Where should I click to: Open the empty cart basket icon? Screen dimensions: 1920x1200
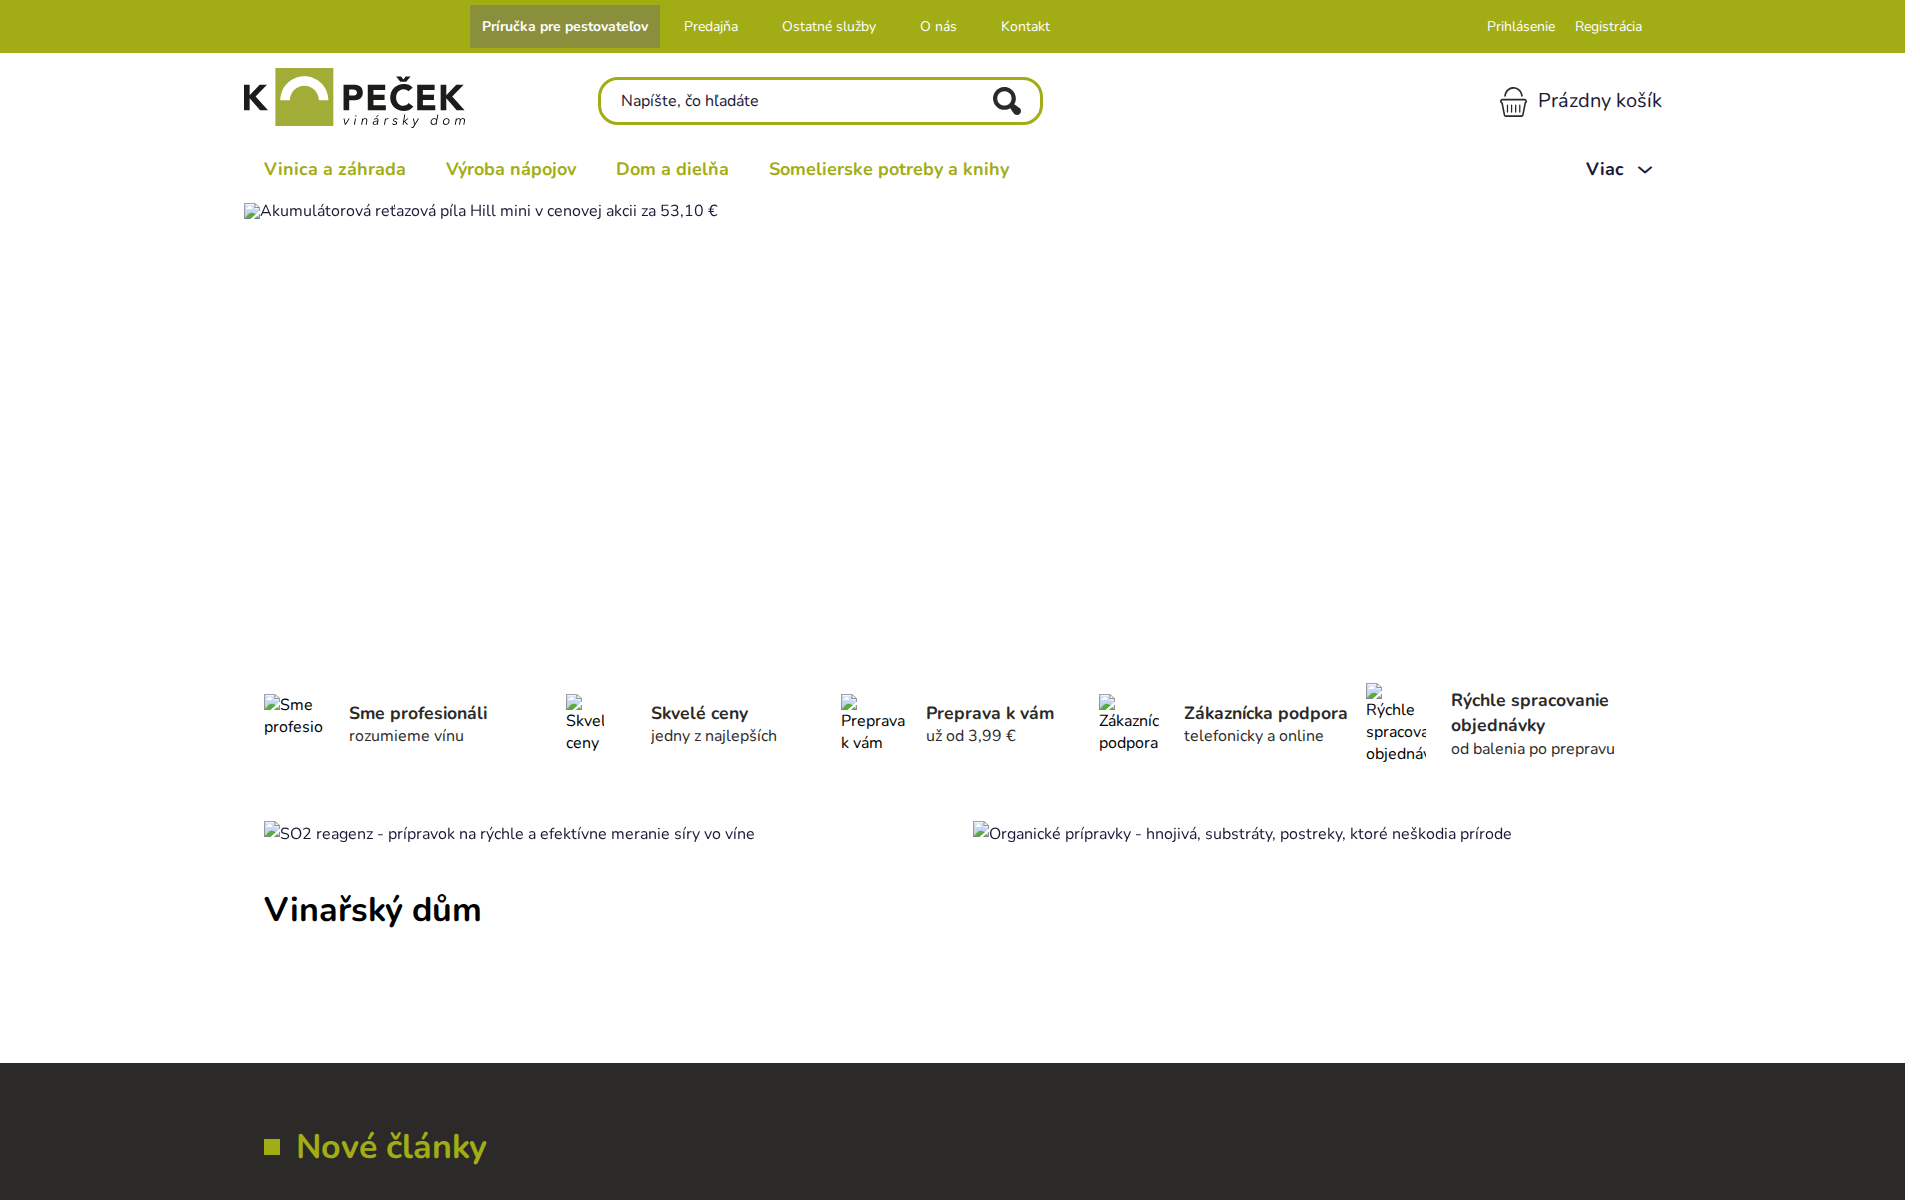1513,102
